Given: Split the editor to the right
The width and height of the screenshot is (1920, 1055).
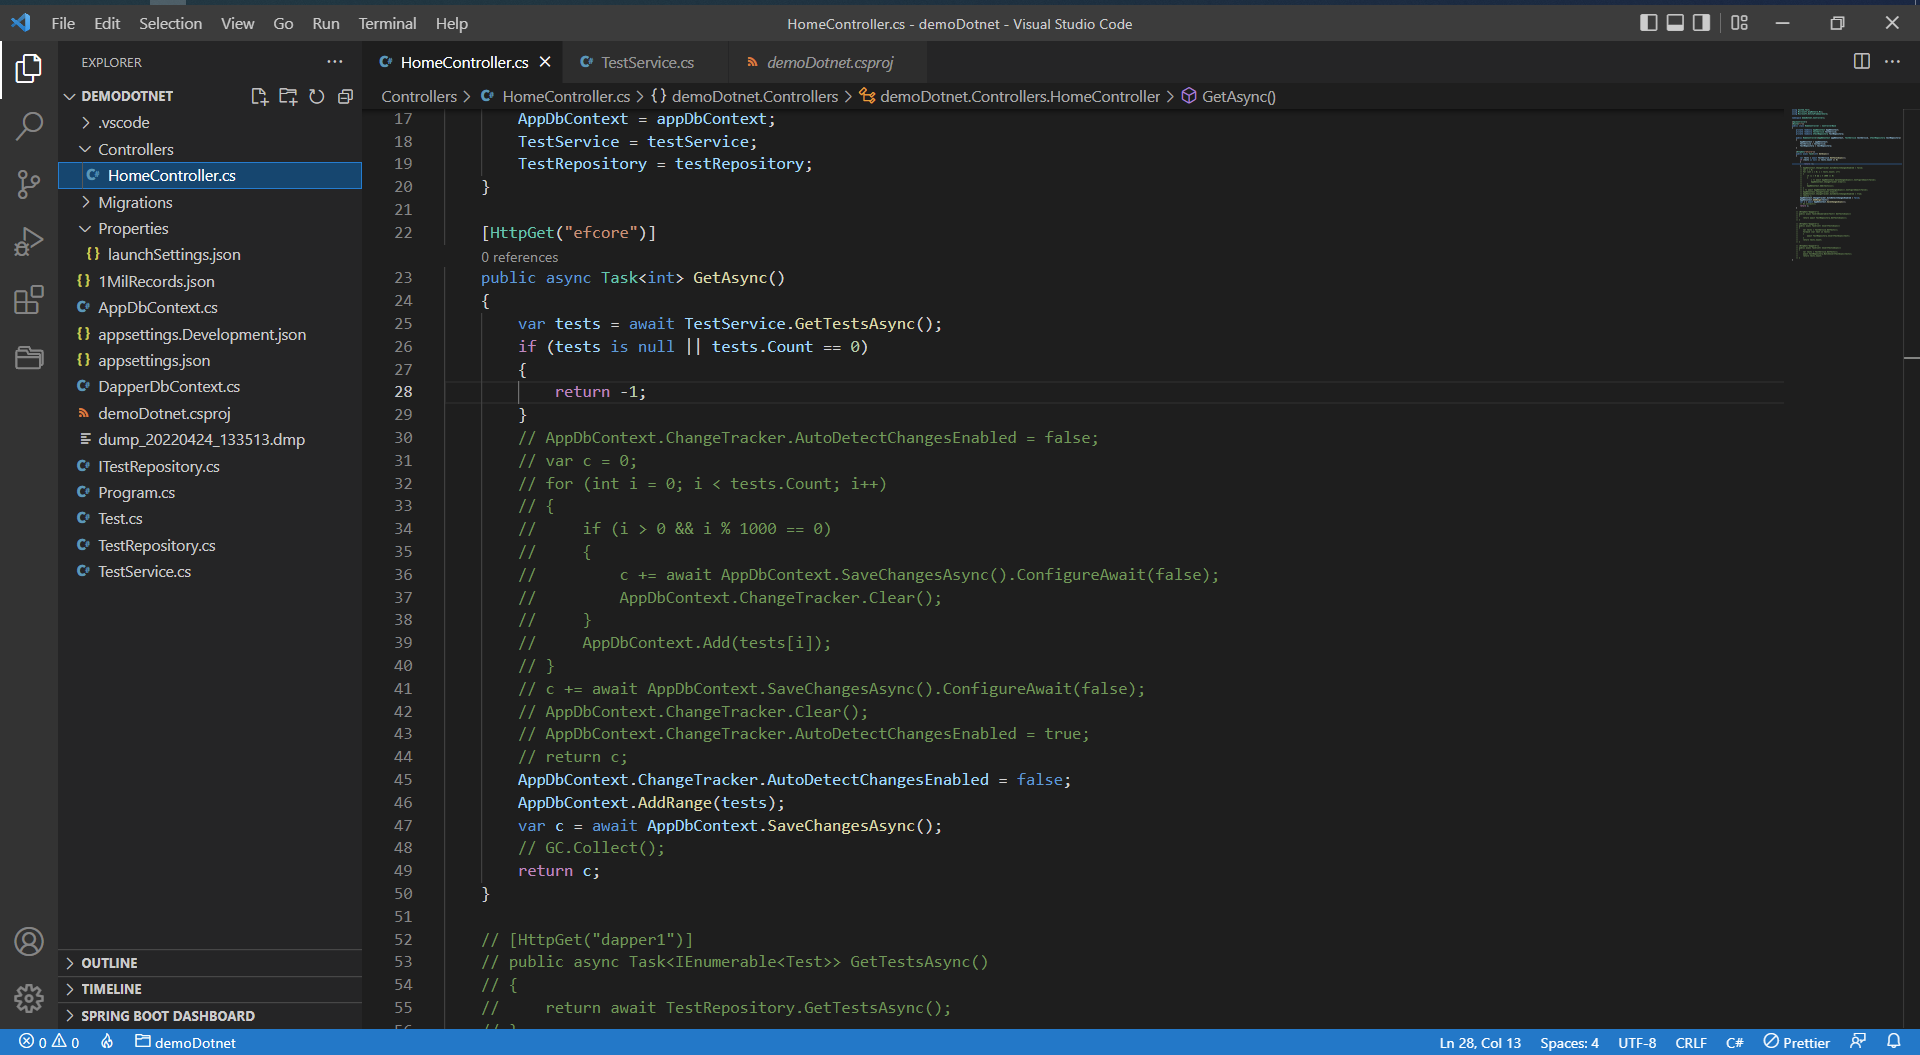Looking at the screenshot, I should 1861,61.
